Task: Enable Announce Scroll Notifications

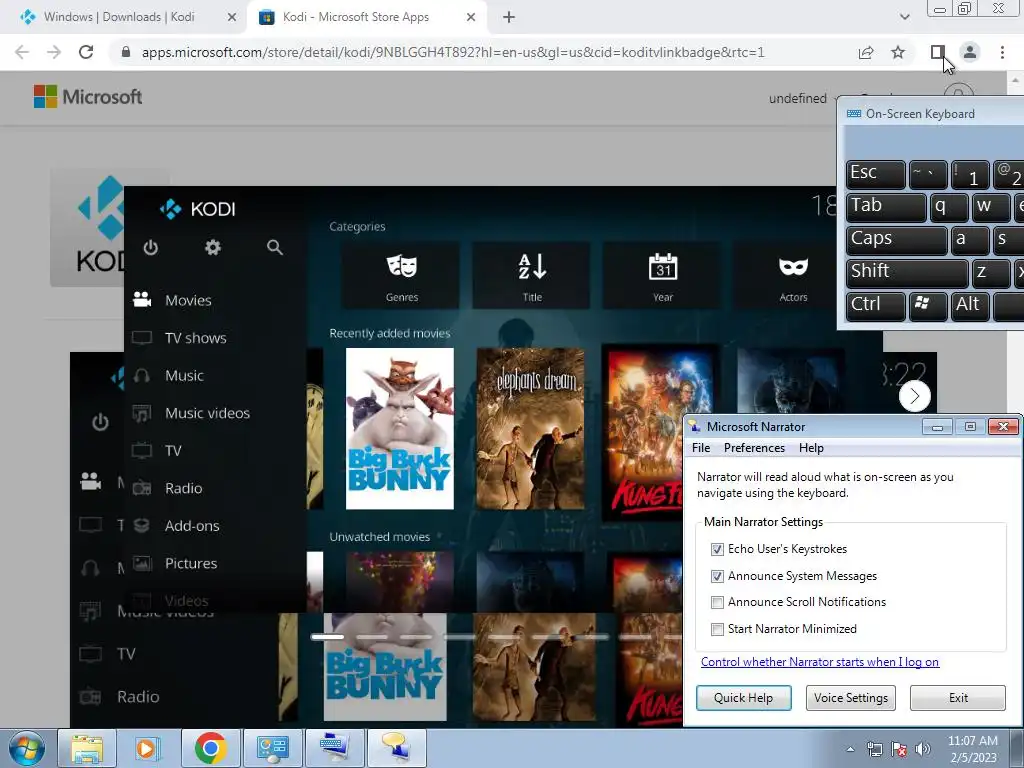Action: [717, 602]
